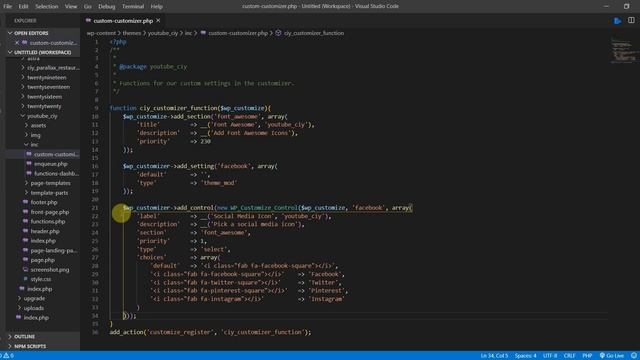The image size is (640, 360).
Task: Click the Explorer panel title
Action: pos(25,20)
